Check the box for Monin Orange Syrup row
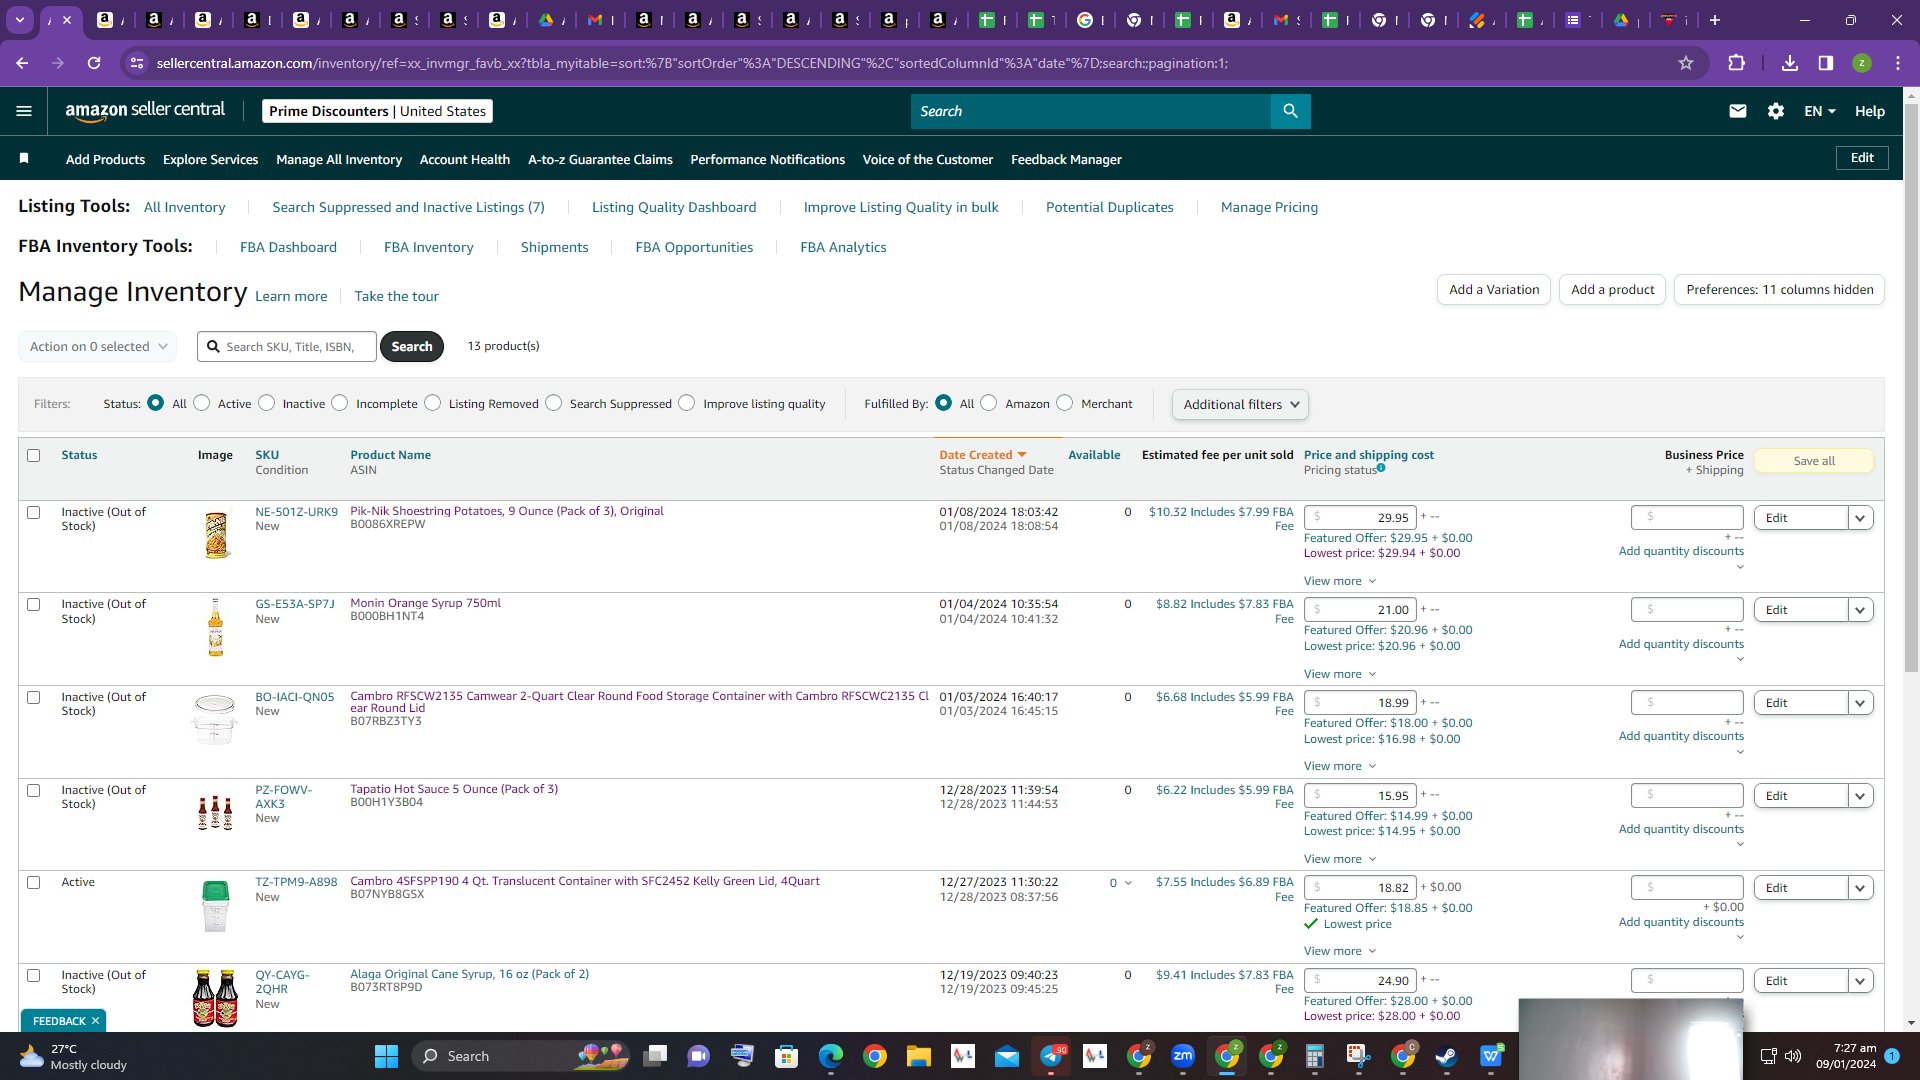Image resolution: width=1920 pixels, height=1080 pixels. 34,605
